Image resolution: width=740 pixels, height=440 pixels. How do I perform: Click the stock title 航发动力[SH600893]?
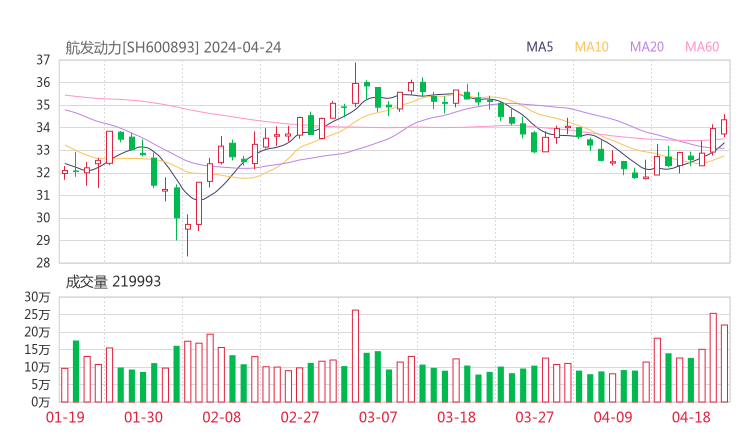(132, 47)
